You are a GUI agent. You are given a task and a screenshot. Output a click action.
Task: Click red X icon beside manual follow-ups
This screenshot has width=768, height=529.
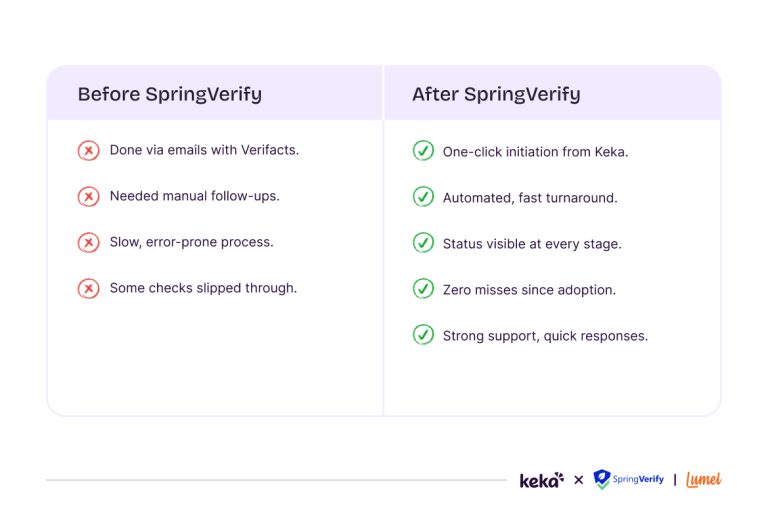(x=88, y=197)
